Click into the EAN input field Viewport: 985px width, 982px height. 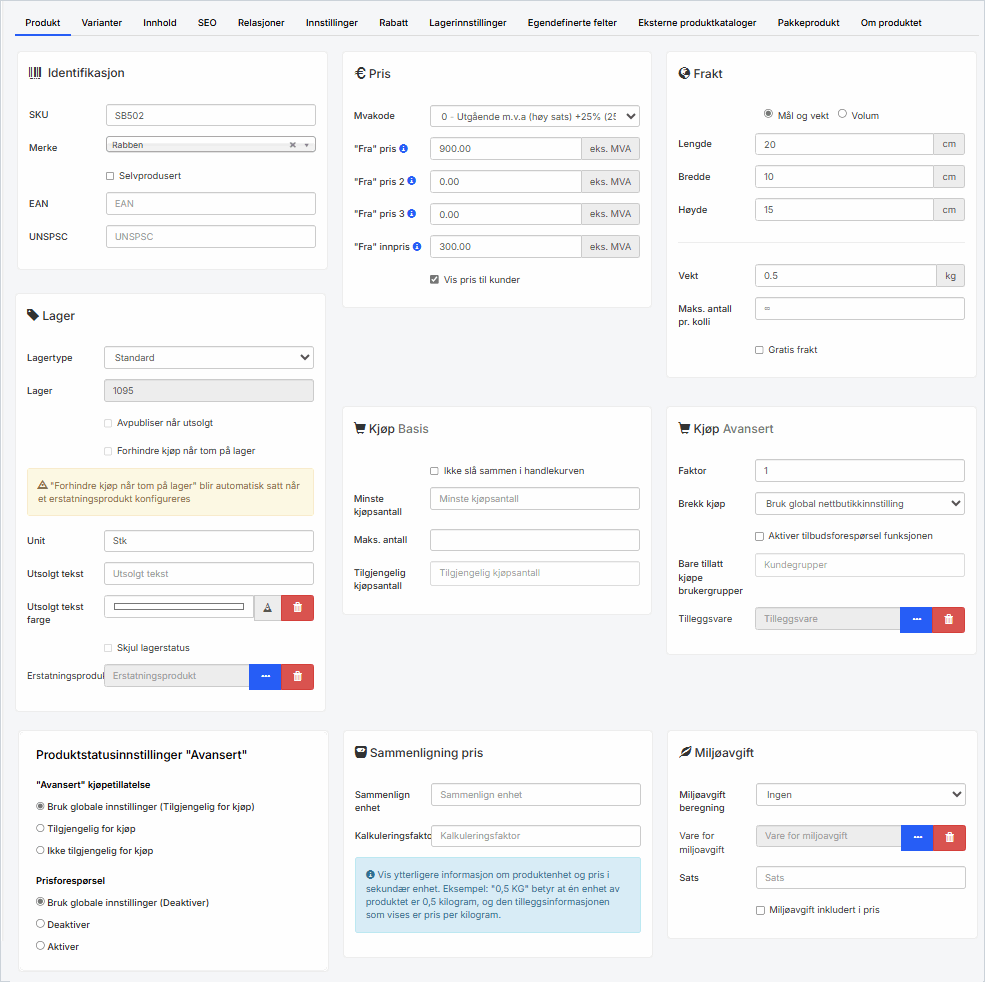pos(210,204)
